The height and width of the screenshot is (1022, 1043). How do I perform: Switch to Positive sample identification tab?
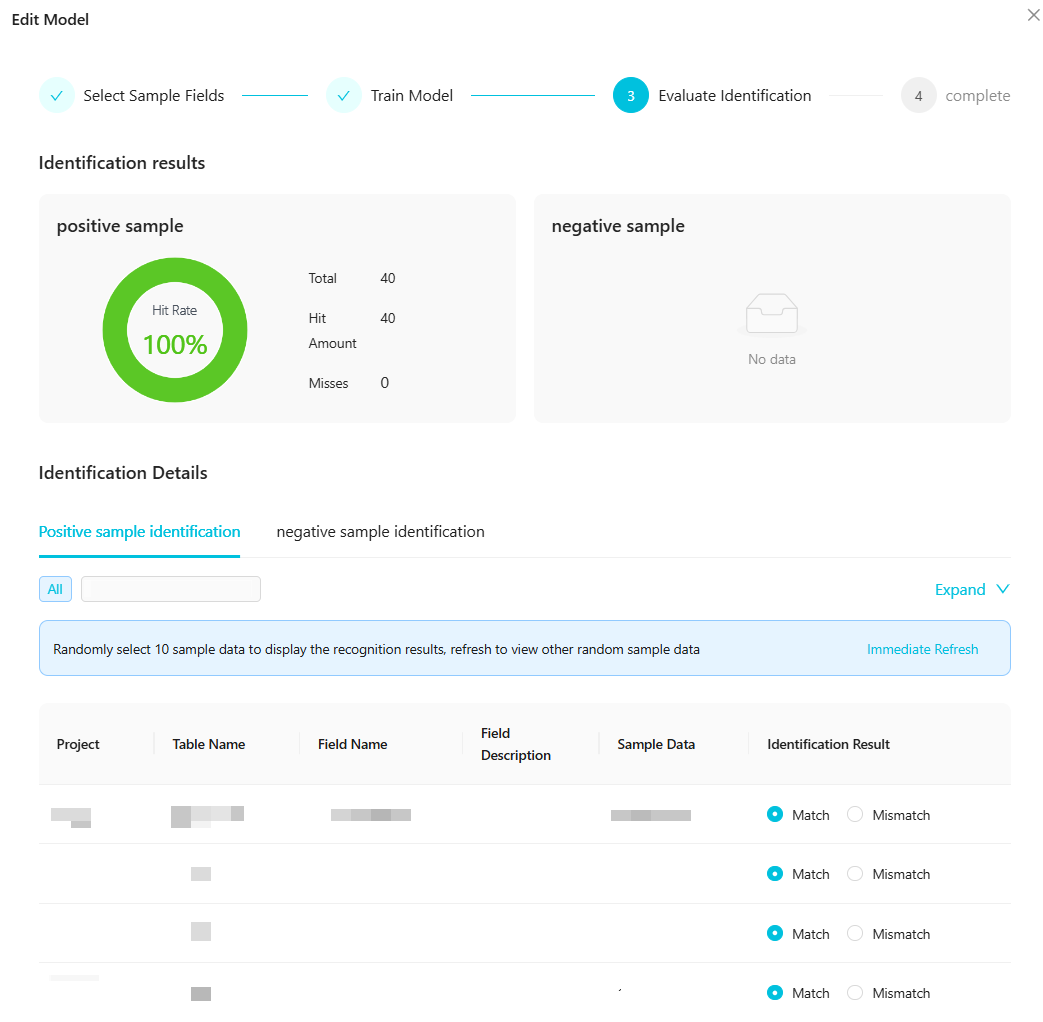click(x=139, y=532)
